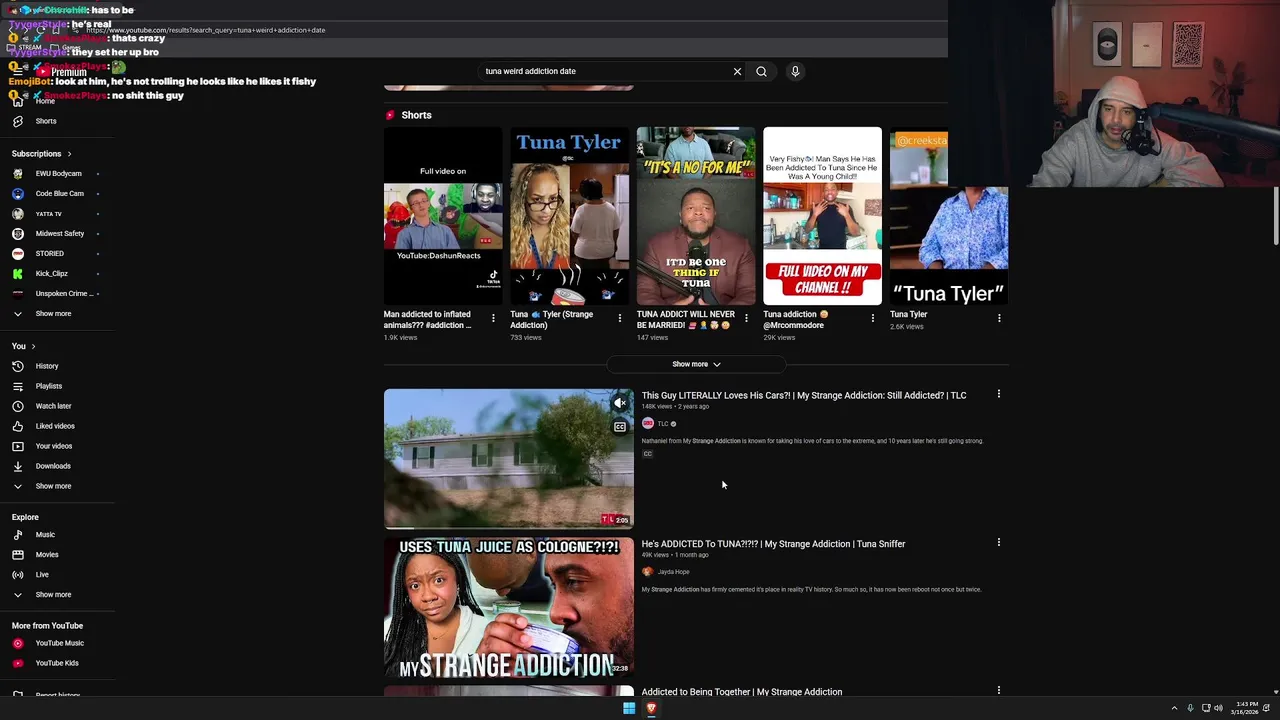
Task: Open He's ADDICTED To TUNA video title
Action: (773, 544)
